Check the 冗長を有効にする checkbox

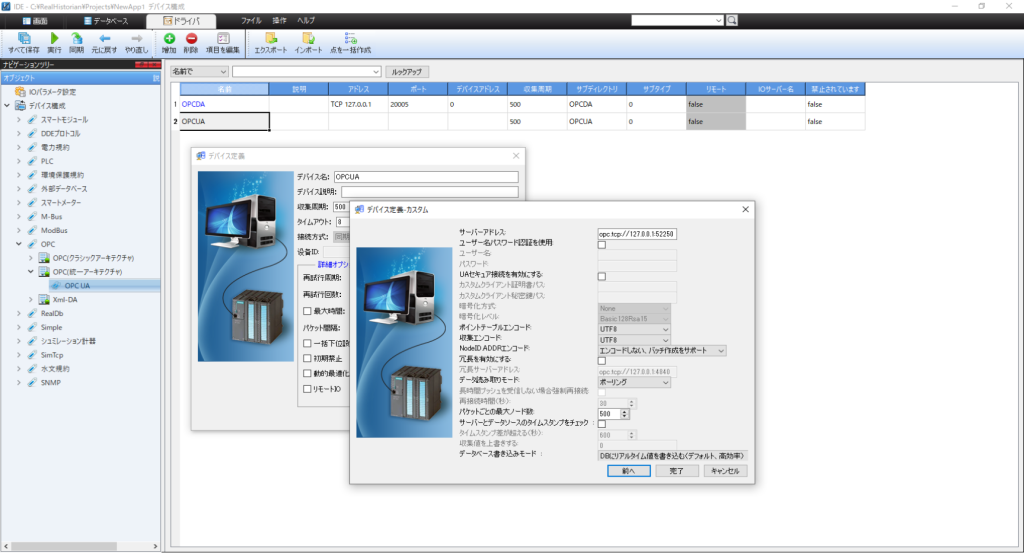coord(602,360)
